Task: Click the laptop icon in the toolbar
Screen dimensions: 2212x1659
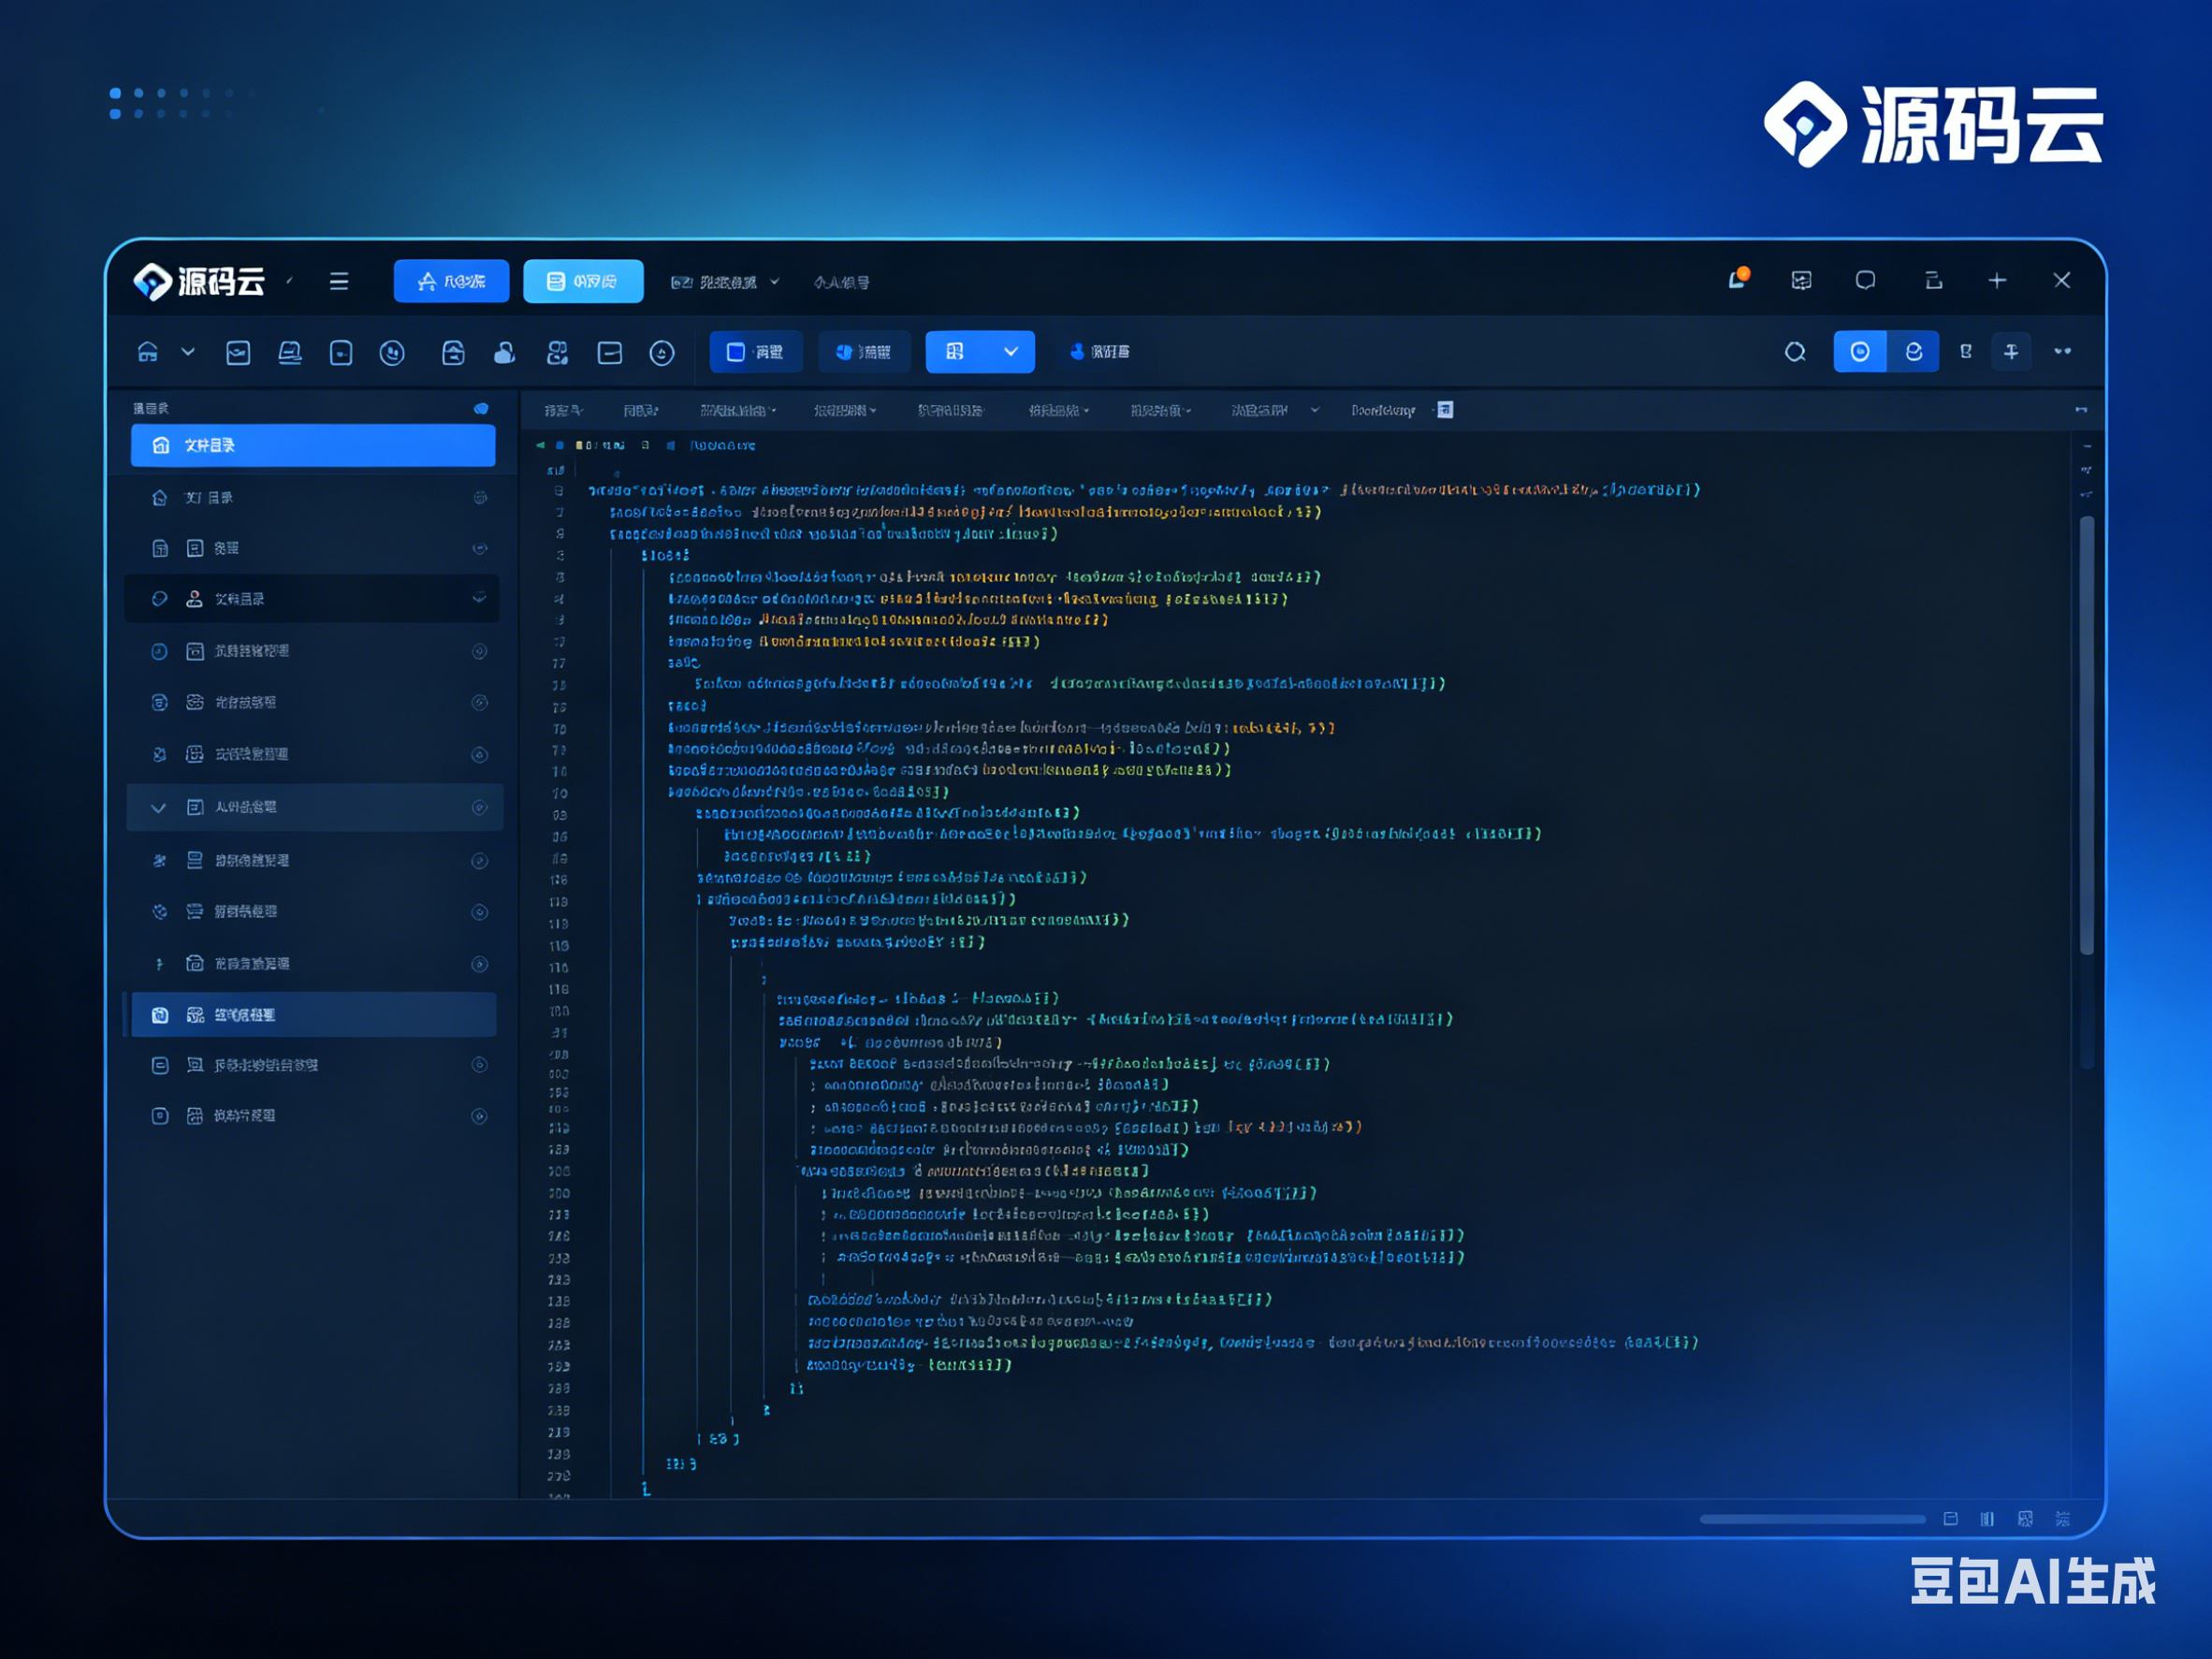Action: [x=290, y=352]
